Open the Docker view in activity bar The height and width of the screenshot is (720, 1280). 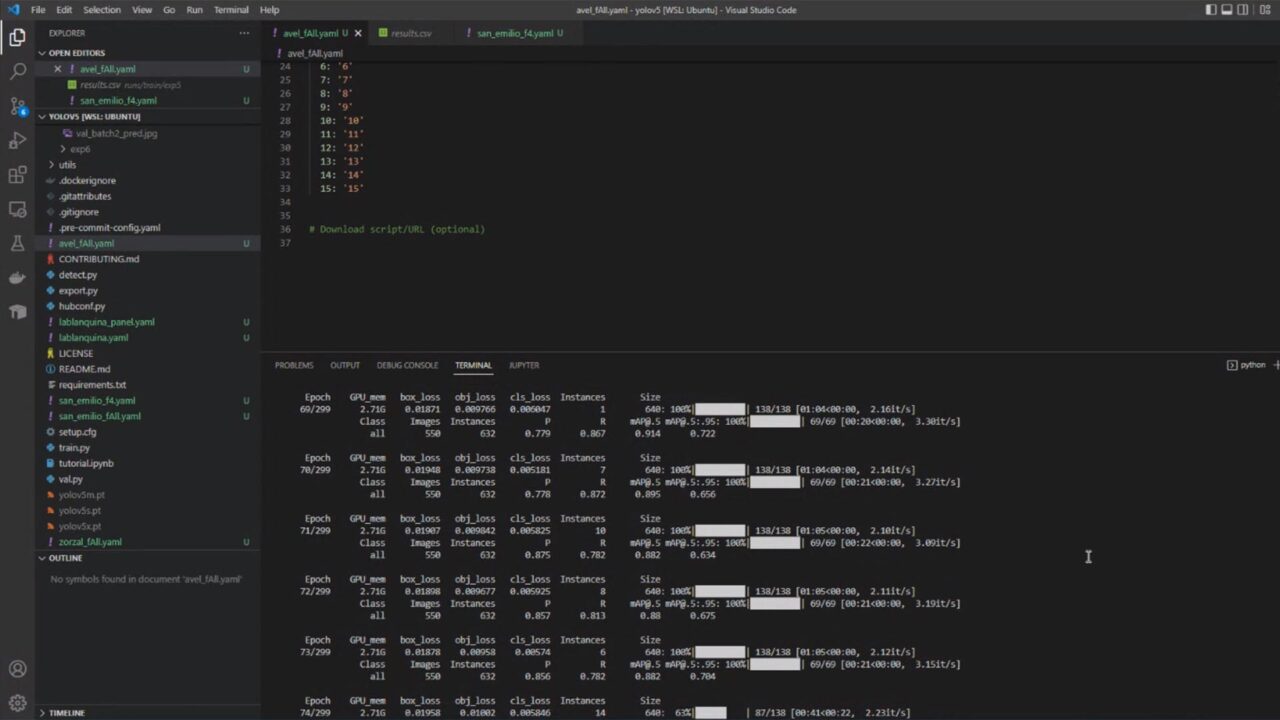[x=17, y=277]
